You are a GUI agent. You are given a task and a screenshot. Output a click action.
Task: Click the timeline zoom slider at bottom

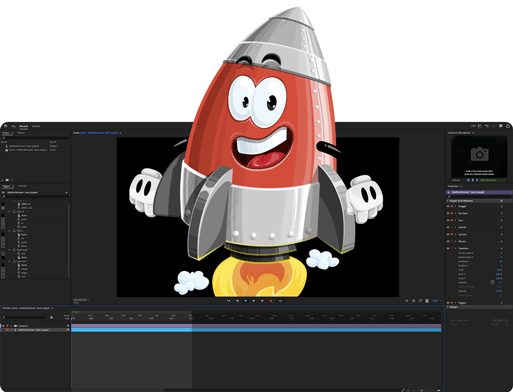point(422,390)
